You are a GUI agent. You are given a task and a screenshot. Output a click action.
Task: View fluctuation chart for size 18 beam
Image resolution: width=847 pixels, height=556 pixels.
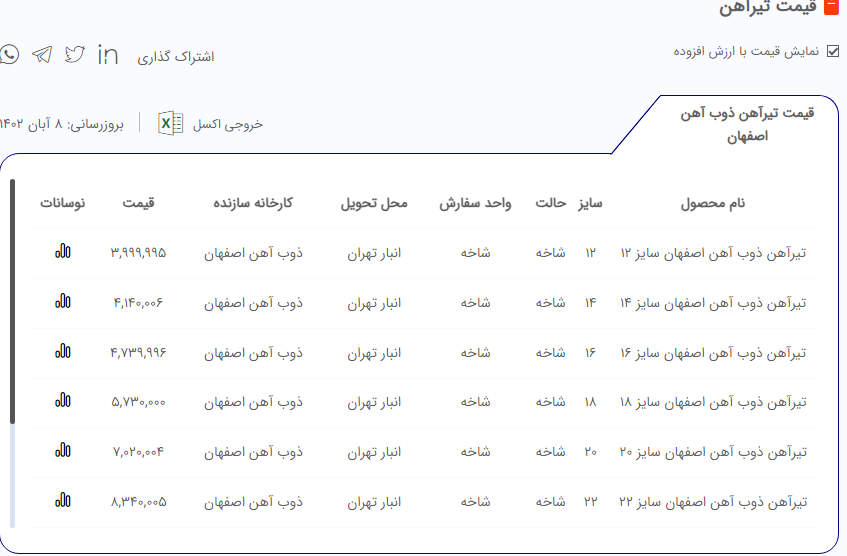(63, 401)
